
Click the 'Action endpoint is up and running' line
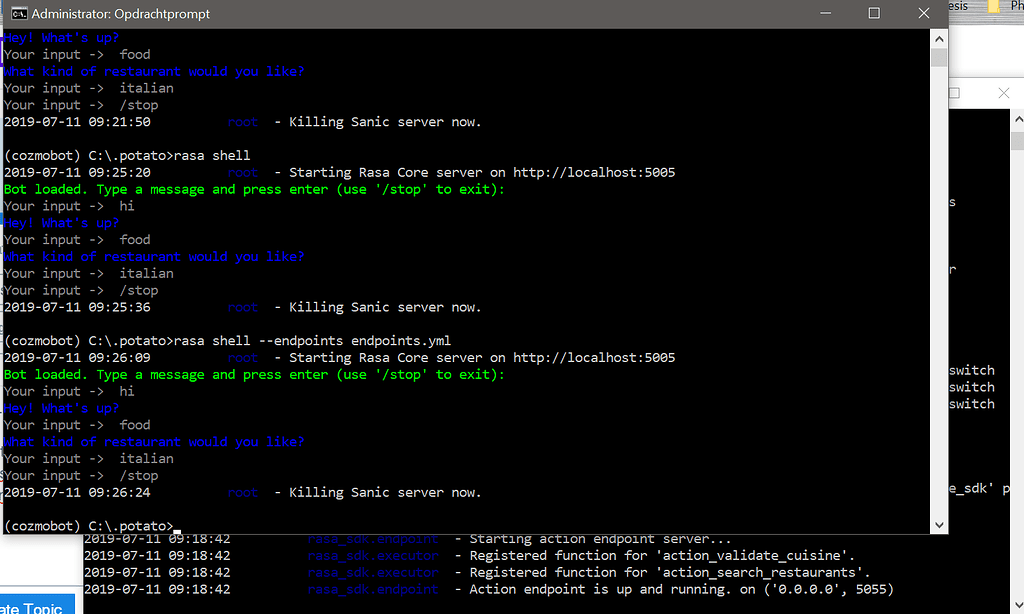pos(680,590)
